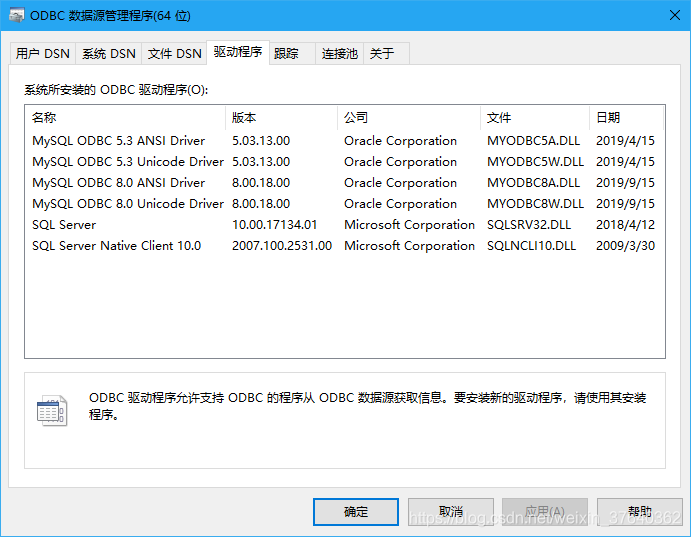The image size is (691, 537).
Task: Click the 驱动程序 tab
Action: pos(238,52)
